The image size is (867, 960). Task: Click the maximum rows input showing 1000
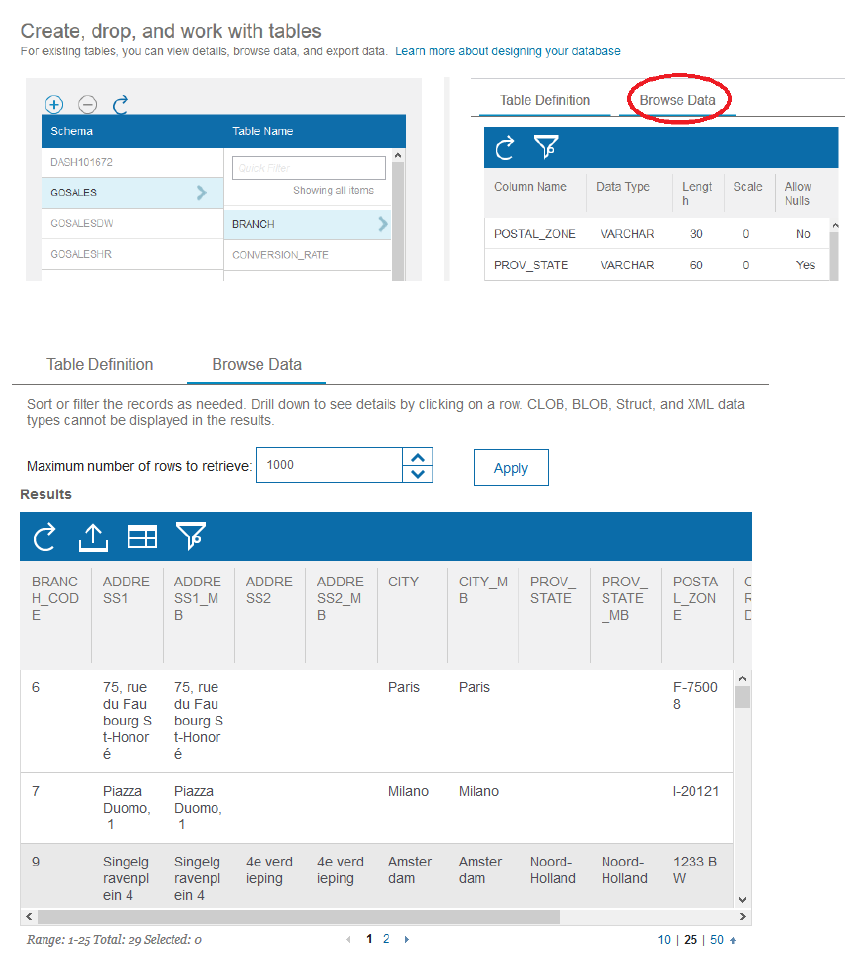tap(329, 465)
